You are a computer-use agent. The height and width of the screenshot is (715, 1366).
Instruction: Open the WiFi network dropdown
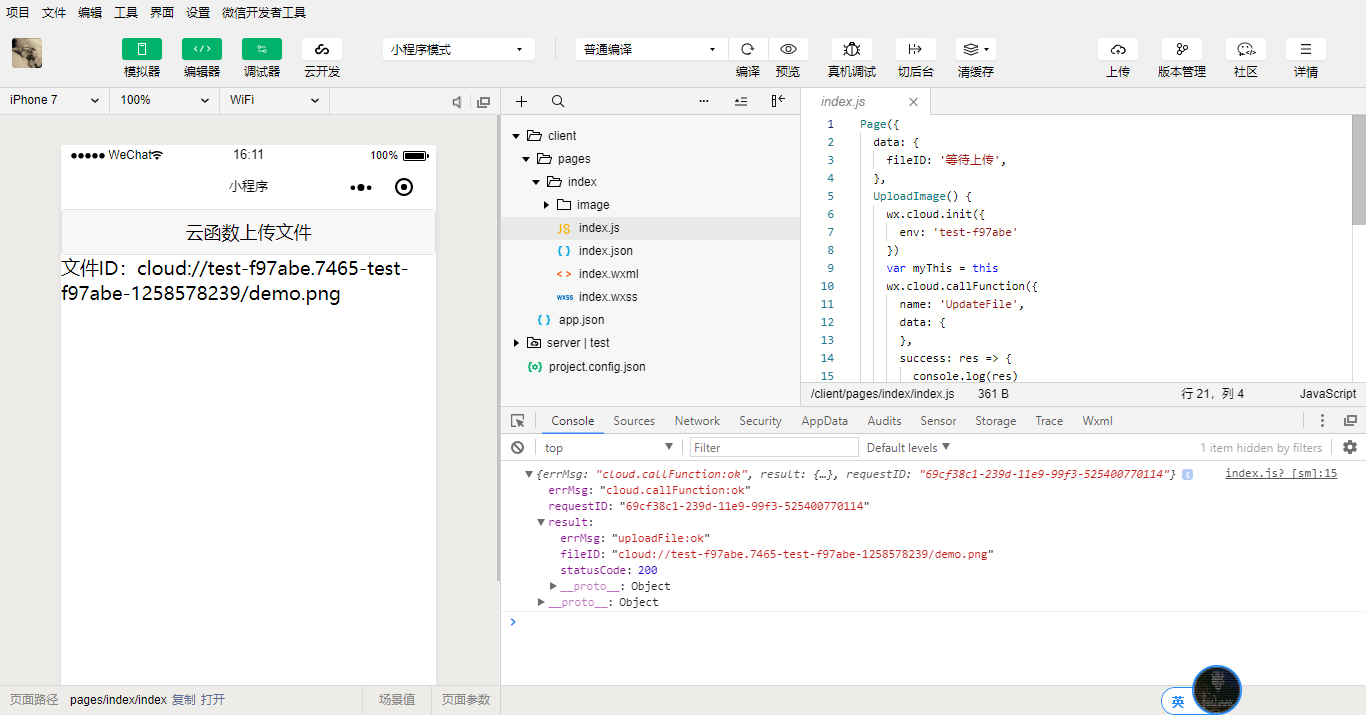(273, 100)
